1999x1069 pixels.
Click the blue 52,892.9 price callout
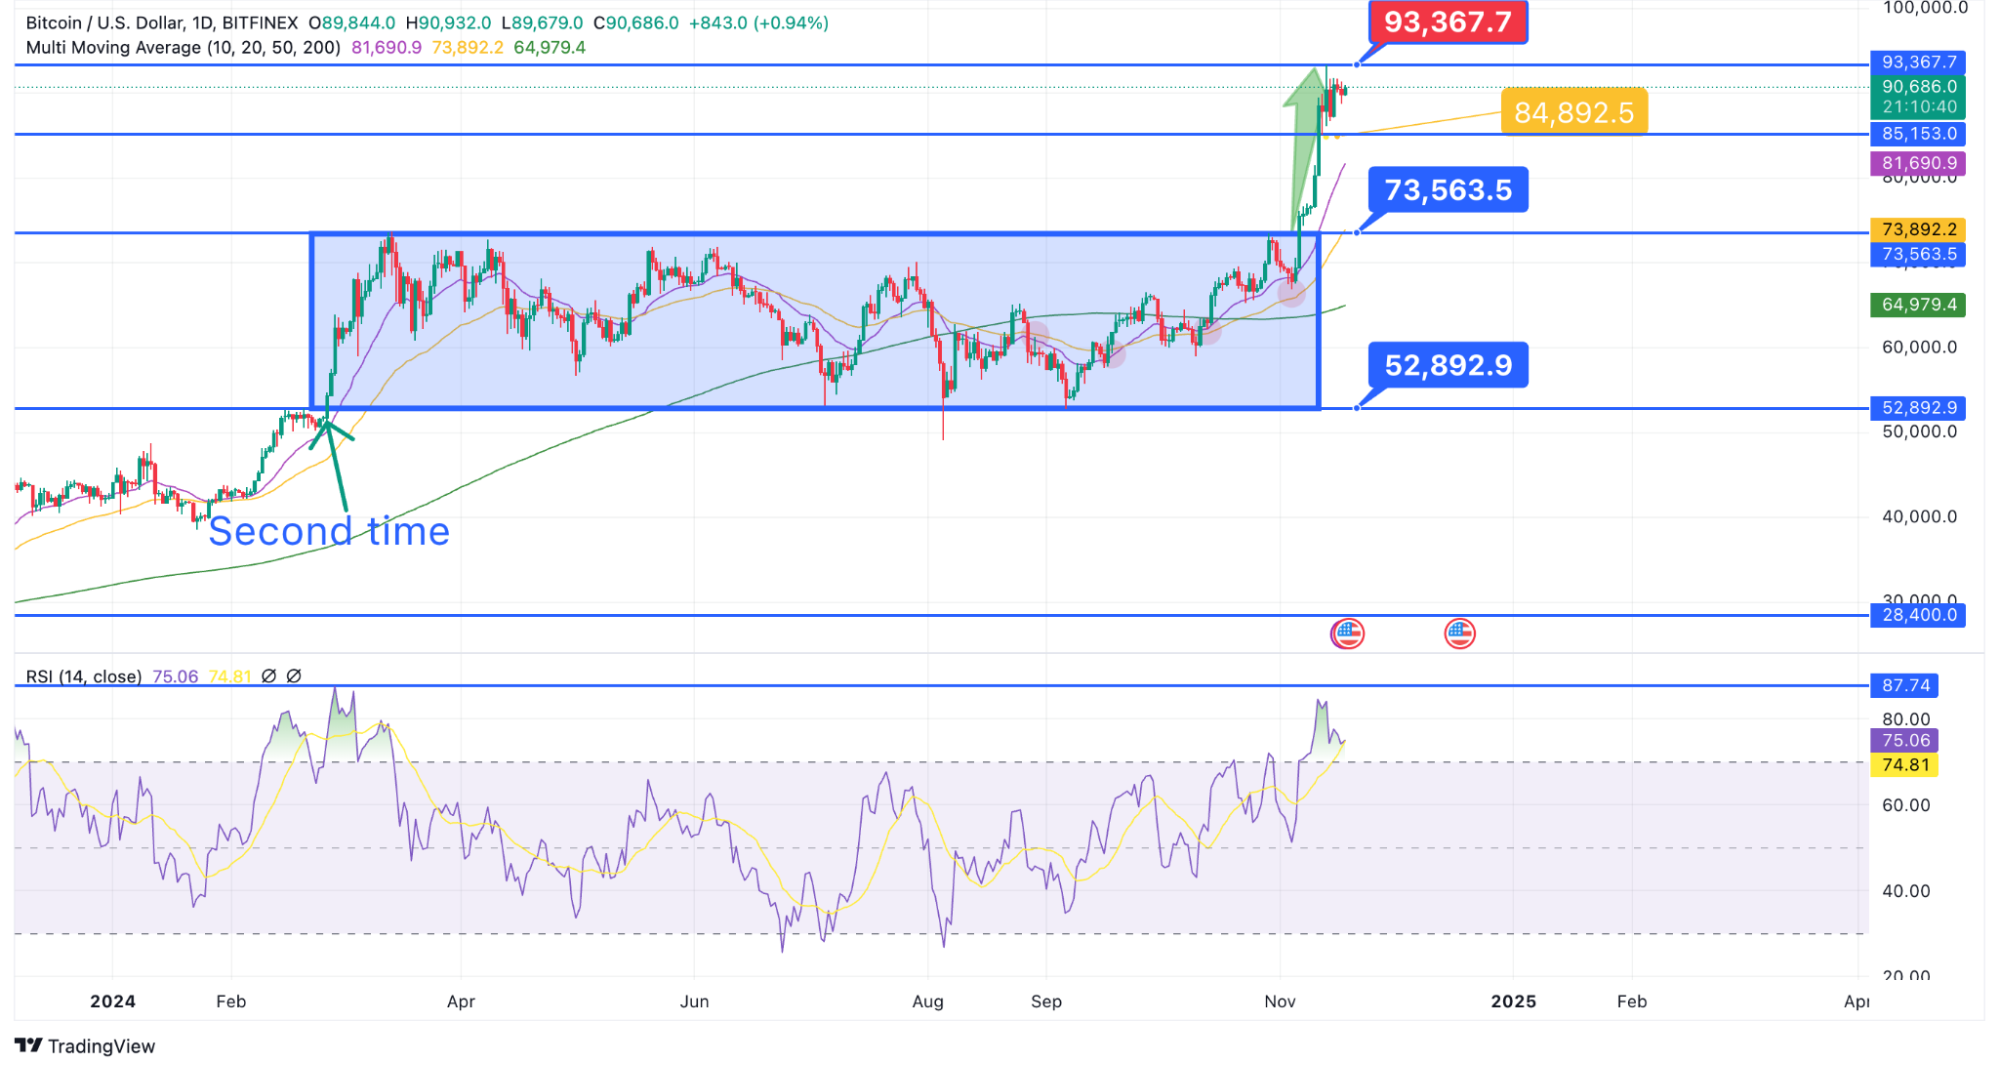coord(1447,365)
